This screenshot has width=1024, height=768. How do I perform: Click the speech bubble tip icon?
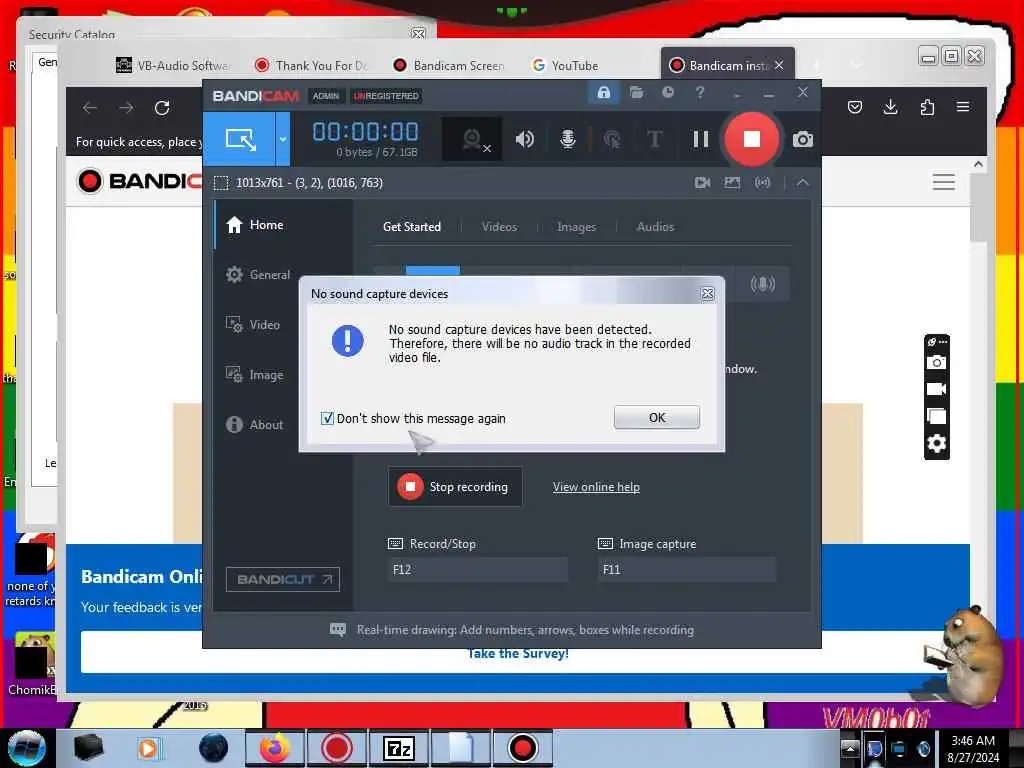click(x=338, y=630)
